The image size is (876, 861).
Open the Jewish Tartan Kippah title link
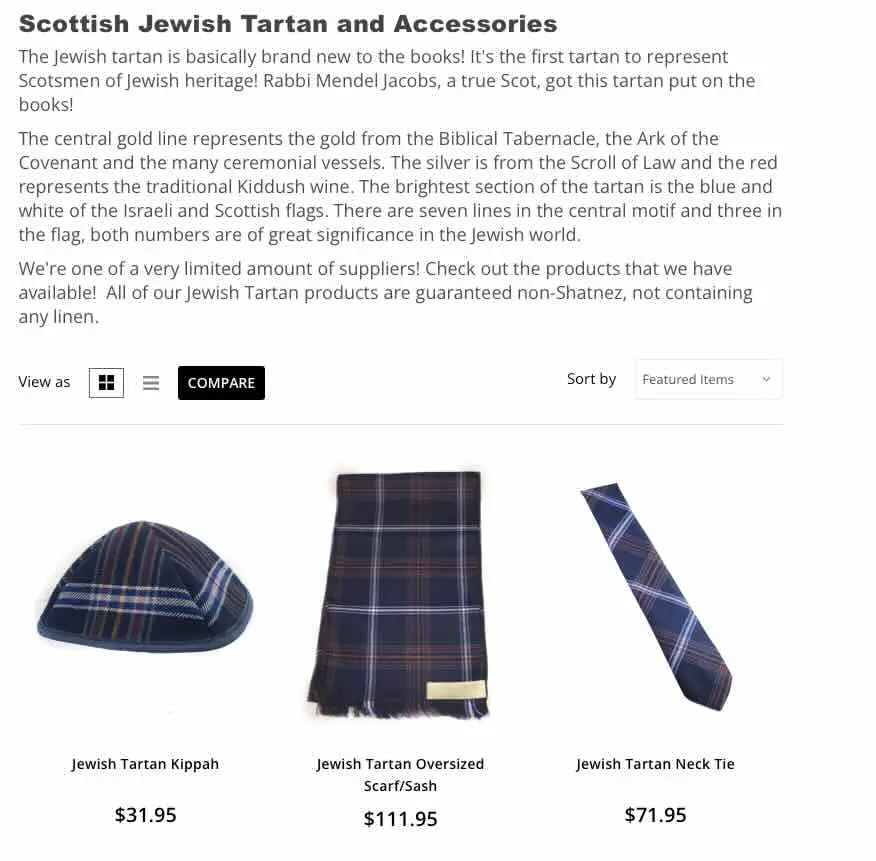click(145, 764)
